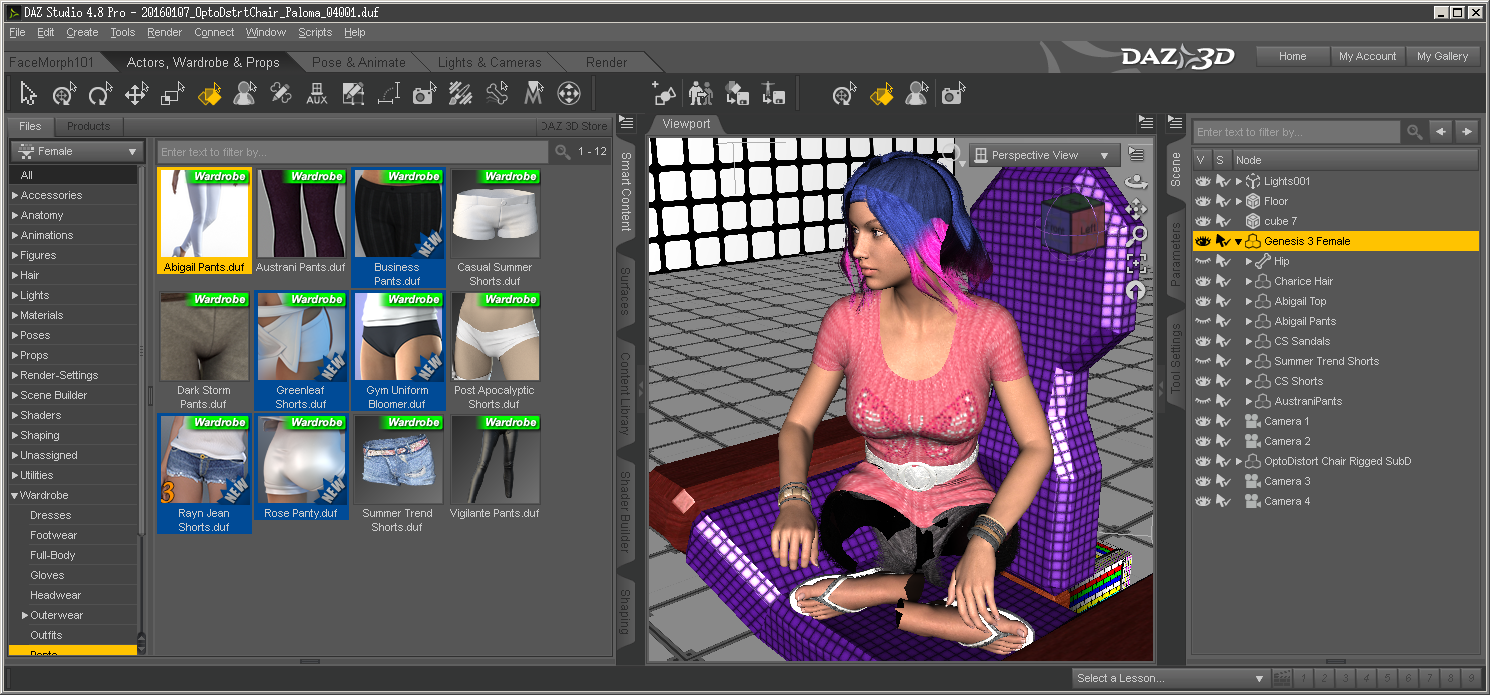
Task: Click the reset view up-arrow control
Action: coord(1136,290)
